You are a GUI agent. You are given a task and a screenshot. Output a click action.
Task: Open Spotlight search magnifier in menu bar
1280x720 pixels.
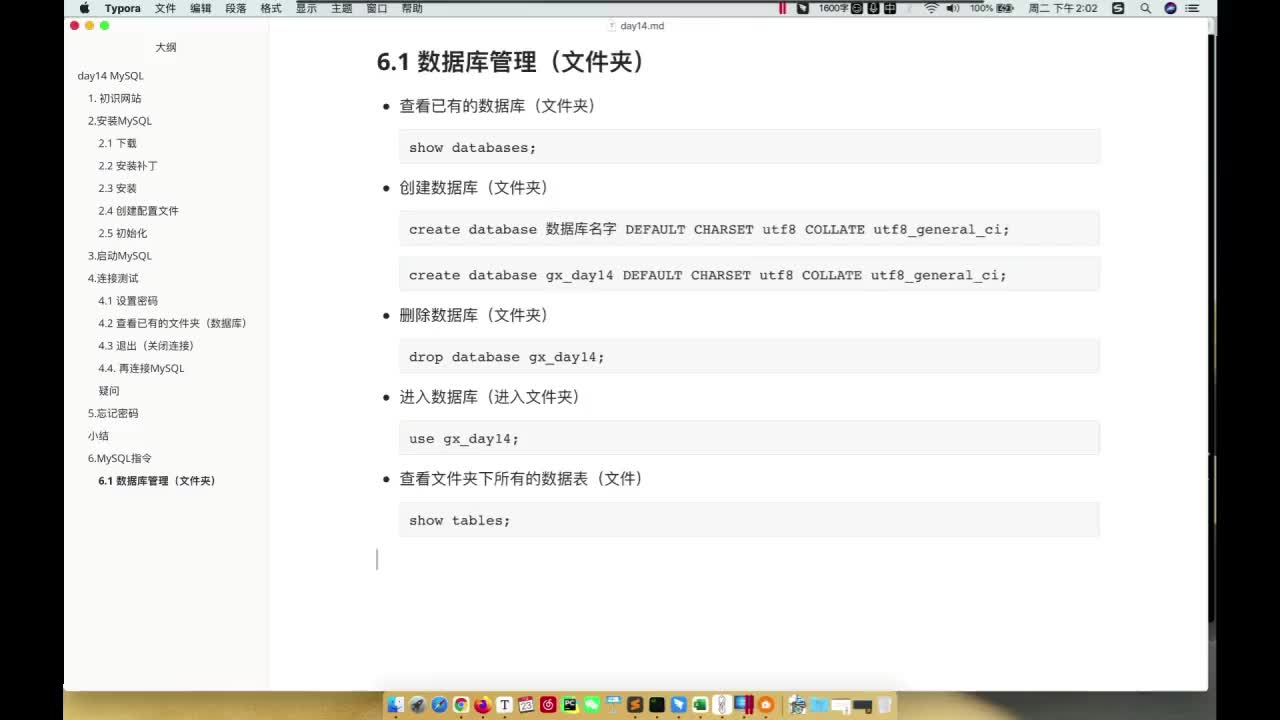pos(1145,8)
